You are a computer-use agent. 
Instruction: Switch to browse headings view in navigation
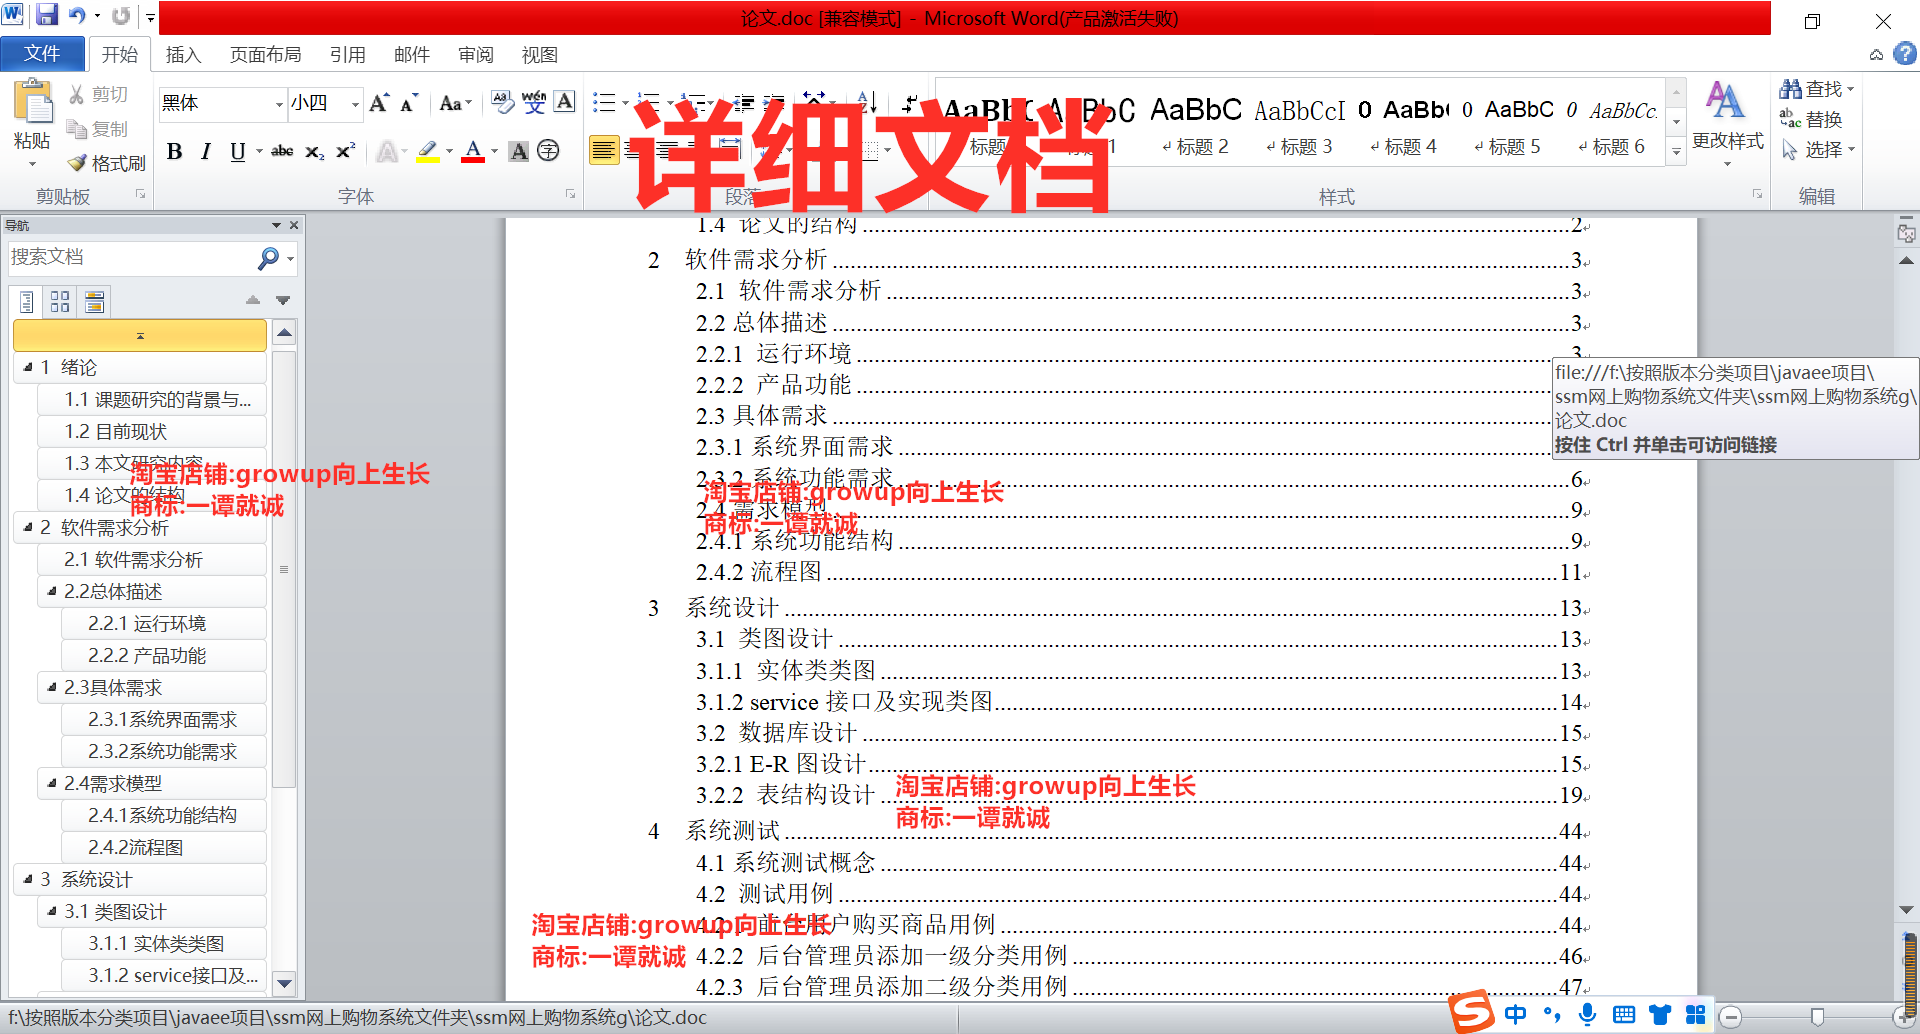point(27,301)
